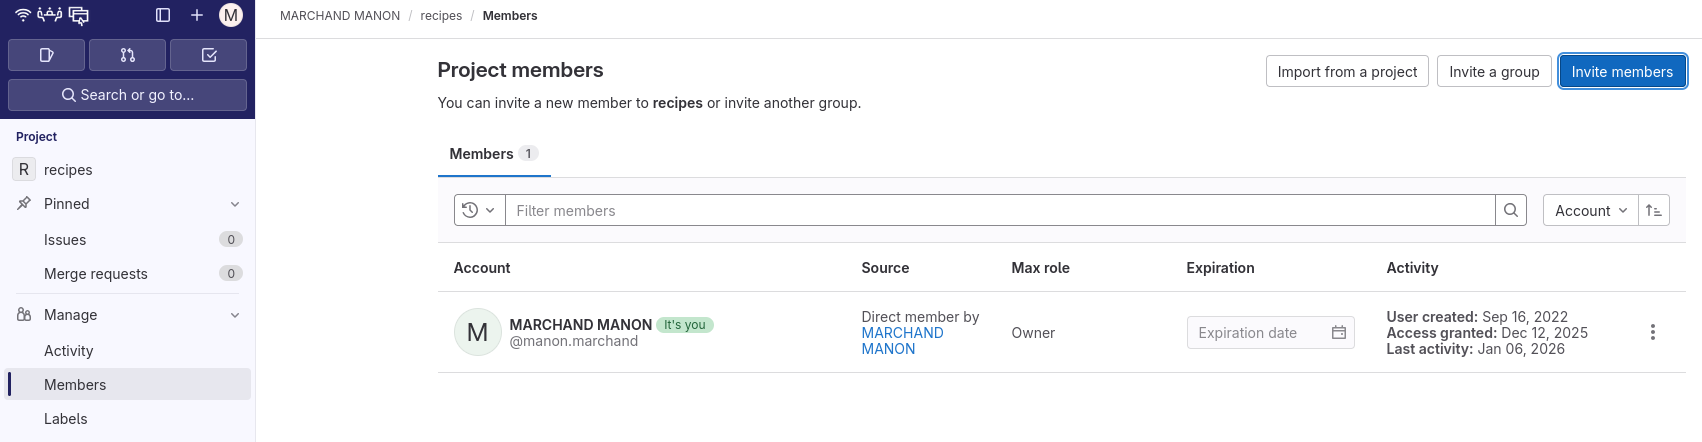This screenshot has height=442, width=1702.
Task: Select the Members tab
Action: [x=494, y=154]
